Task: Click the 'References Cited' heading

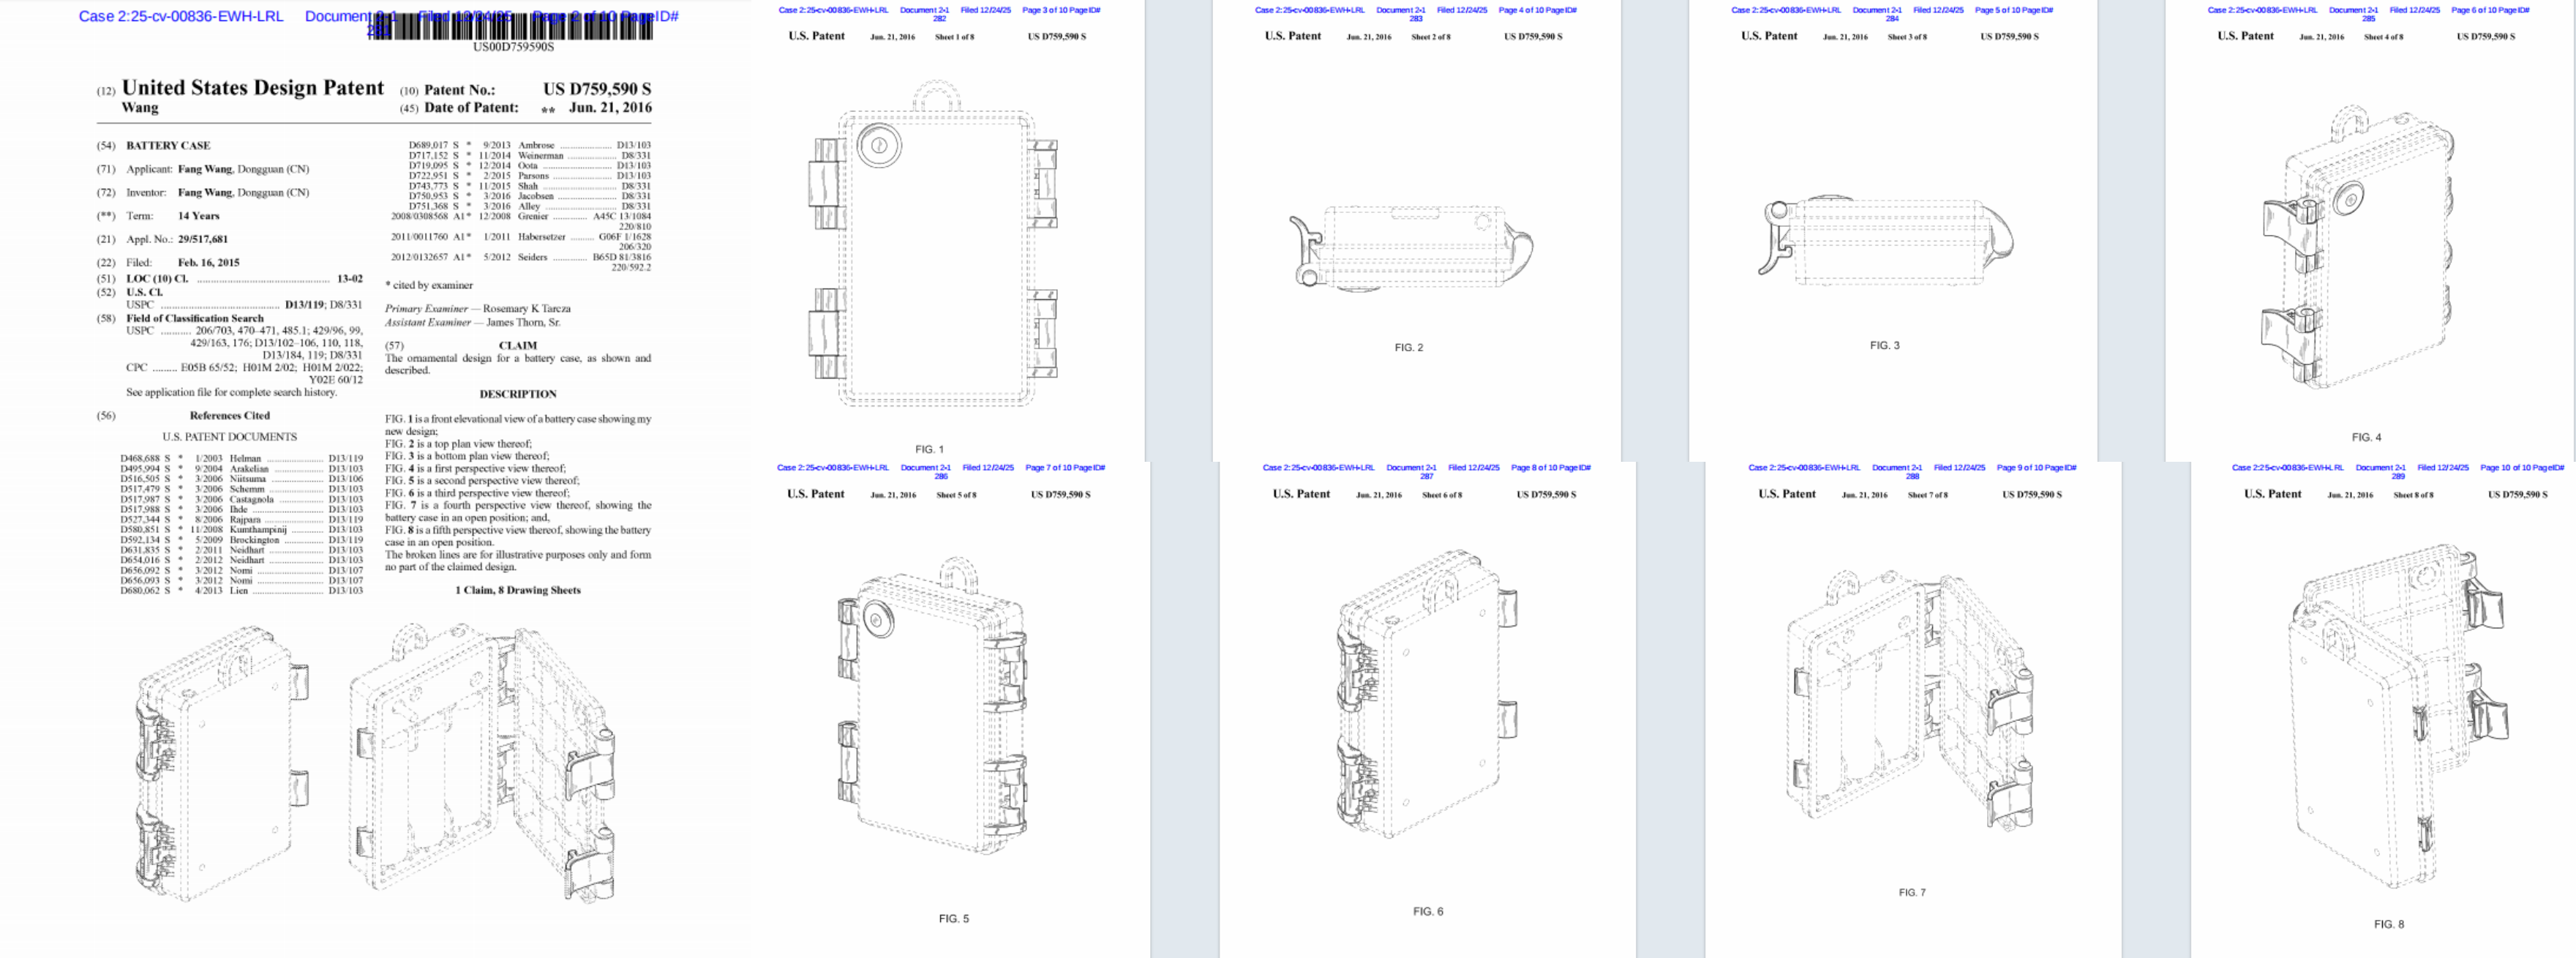Action: (x=229, y=415)
